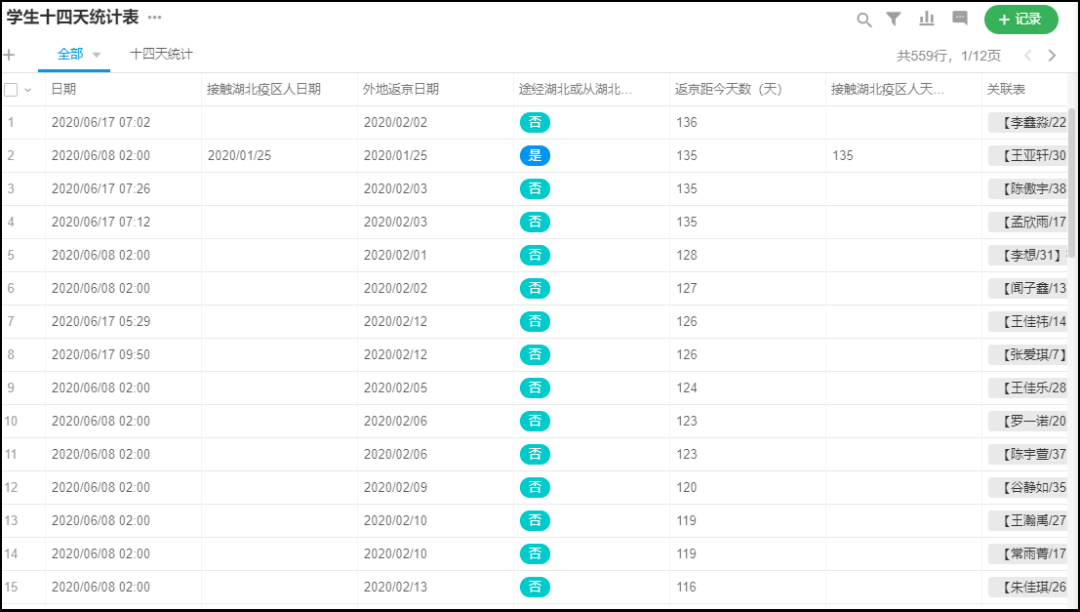Switch to the 十四天统计 tab
Screen dimensions: 1080x612
click(x=161, y=54)
